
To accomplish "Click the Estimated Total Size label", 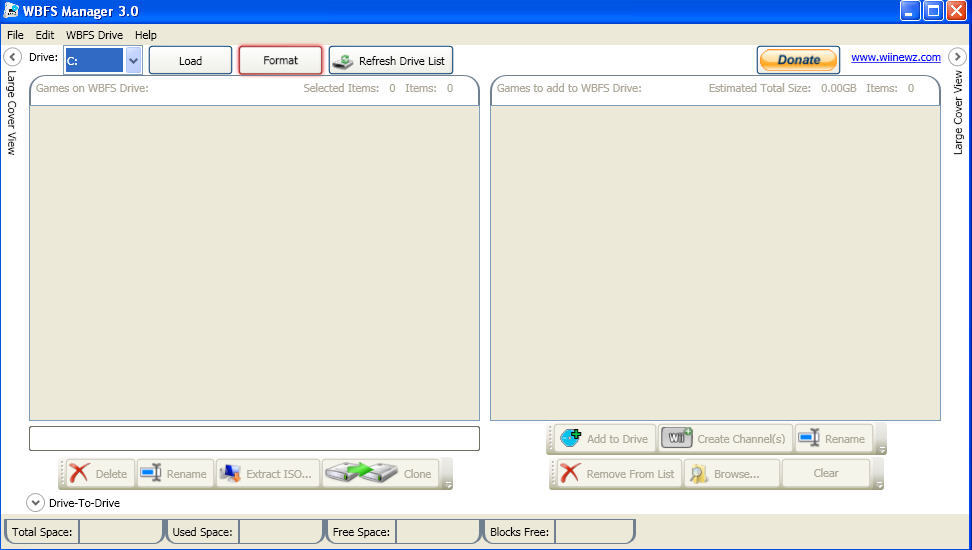I will [759, 88].
